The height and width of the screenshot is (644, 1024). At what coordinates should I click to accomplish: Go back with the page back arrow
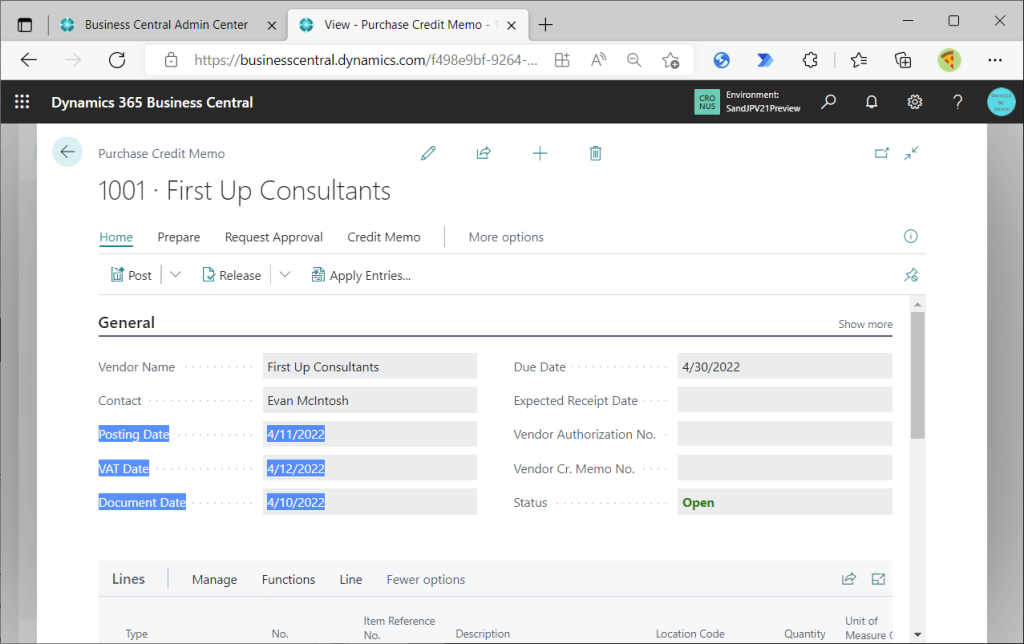click(x=67, y=152)
